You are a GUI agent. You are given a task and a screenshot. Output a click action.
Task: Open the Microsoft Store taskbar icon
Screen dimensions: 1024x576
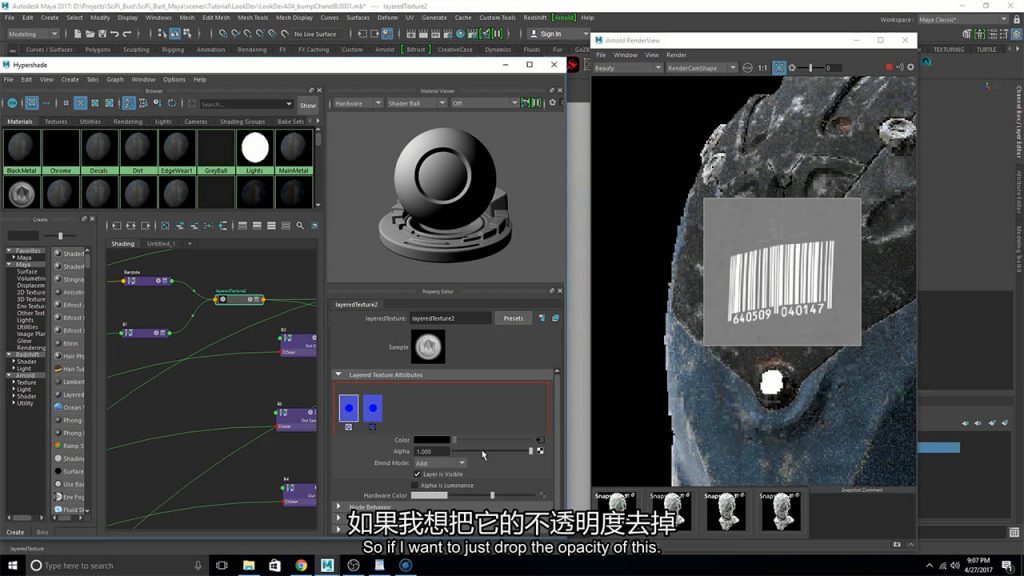tap(275, 566)
